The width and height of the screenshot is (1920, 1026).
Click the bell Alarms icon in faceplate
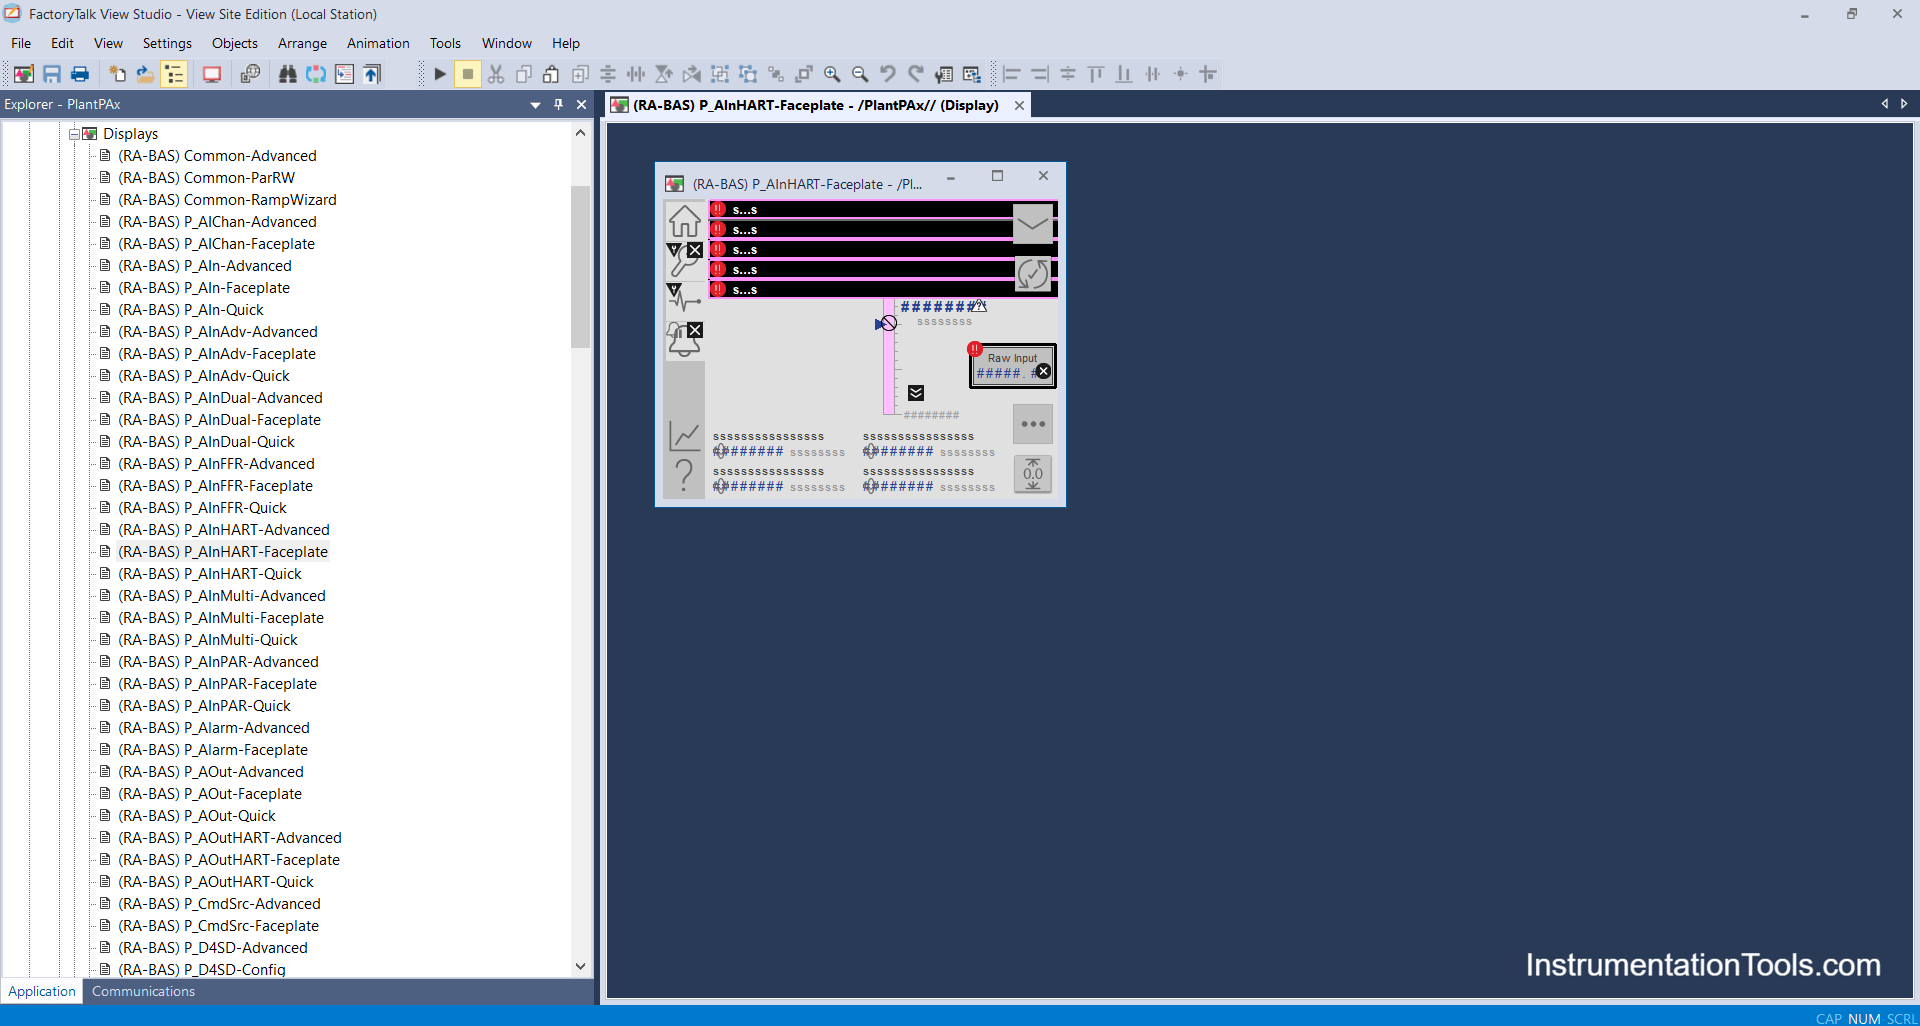coord(685,339)
